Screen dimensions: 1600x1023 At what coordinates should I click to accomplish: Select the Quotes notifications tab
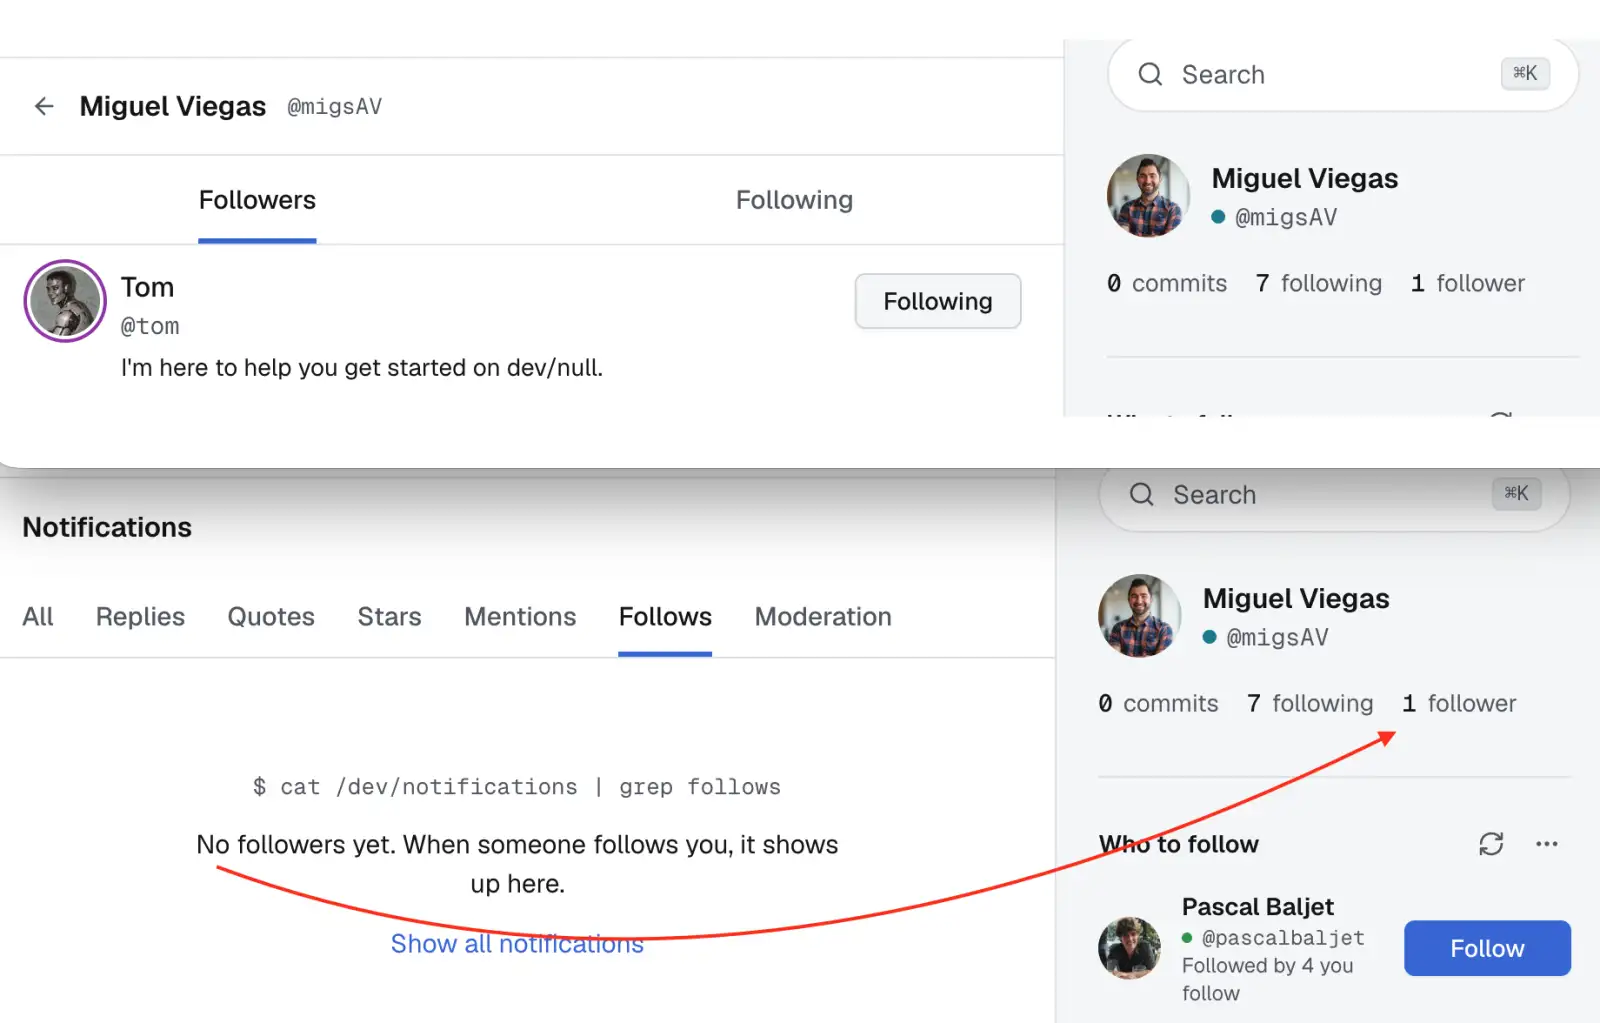tap(271, 617)
